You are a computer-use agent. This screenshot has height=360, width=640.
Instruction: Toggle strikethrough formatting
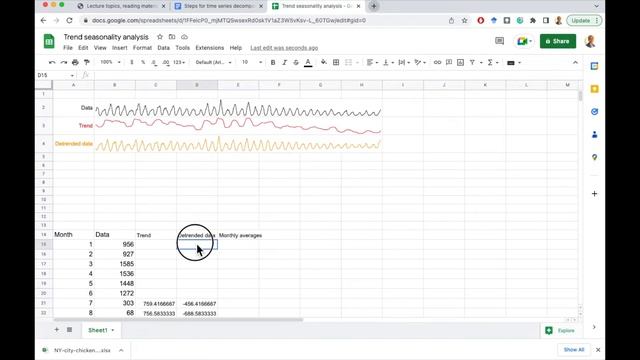[296, 62]
